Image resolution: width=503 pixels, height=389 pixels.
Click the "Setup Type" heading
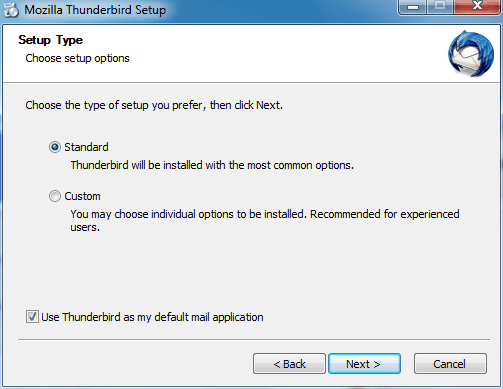(x=50, y=40)
